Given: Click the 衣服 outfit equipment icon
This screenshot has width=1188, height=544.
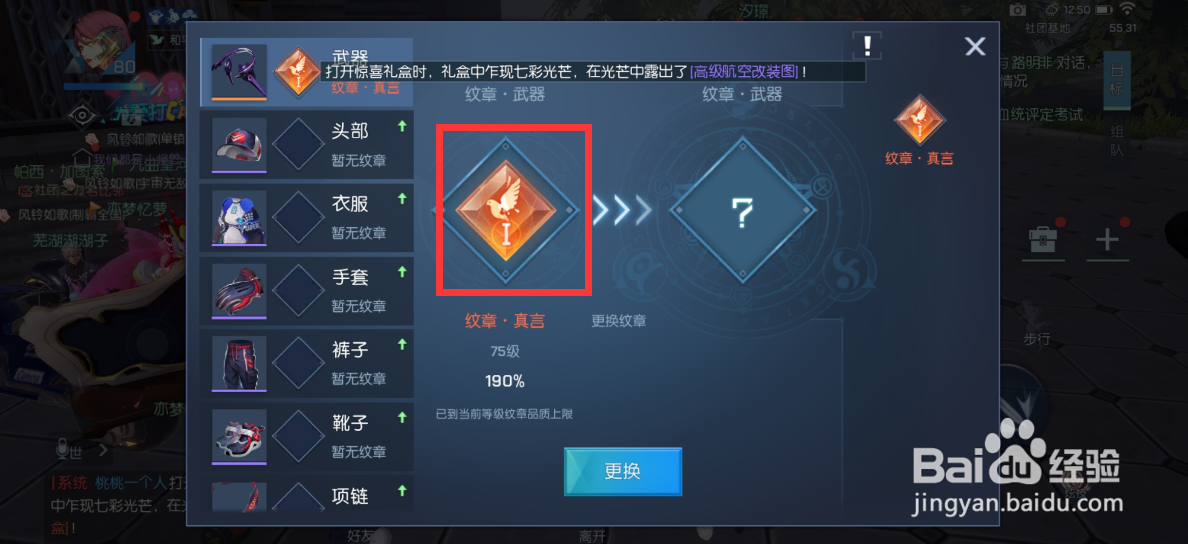Looking at the screenshot, I should (239, 217).
